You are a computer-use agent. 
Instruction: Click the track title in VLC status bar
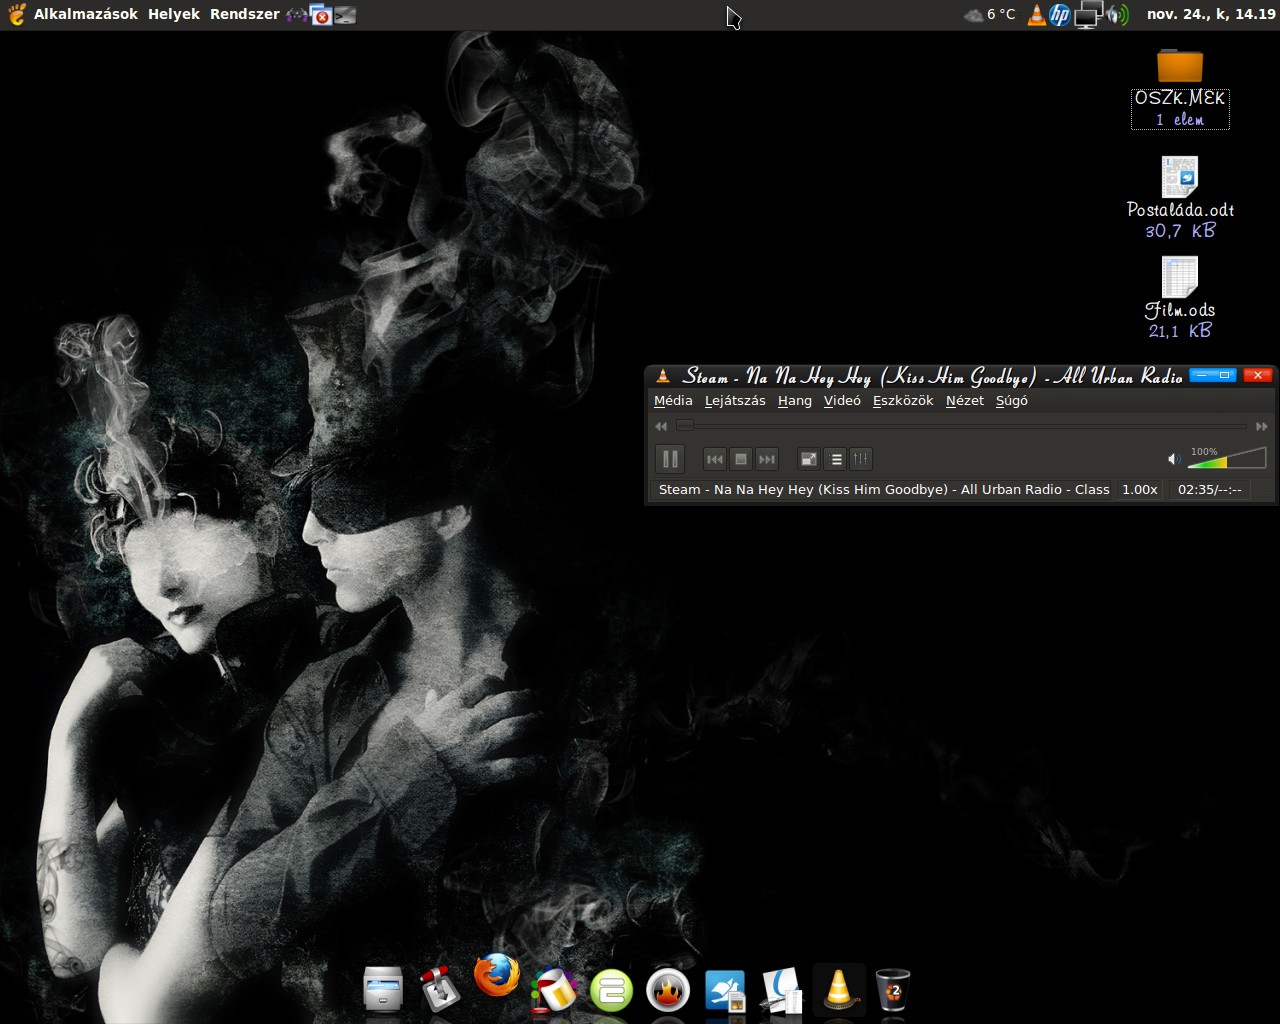(x=884, y=489)
